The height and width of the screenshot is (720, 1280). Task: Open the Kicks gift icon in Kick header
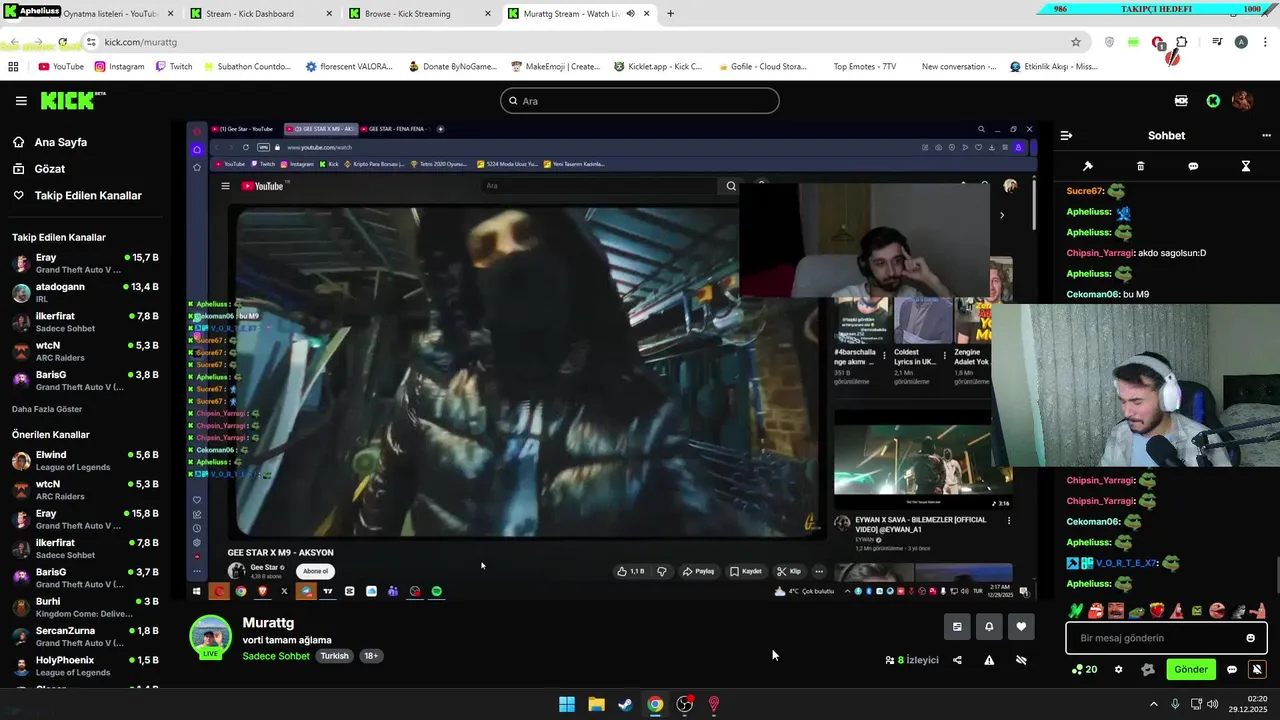click(1181, 101)
